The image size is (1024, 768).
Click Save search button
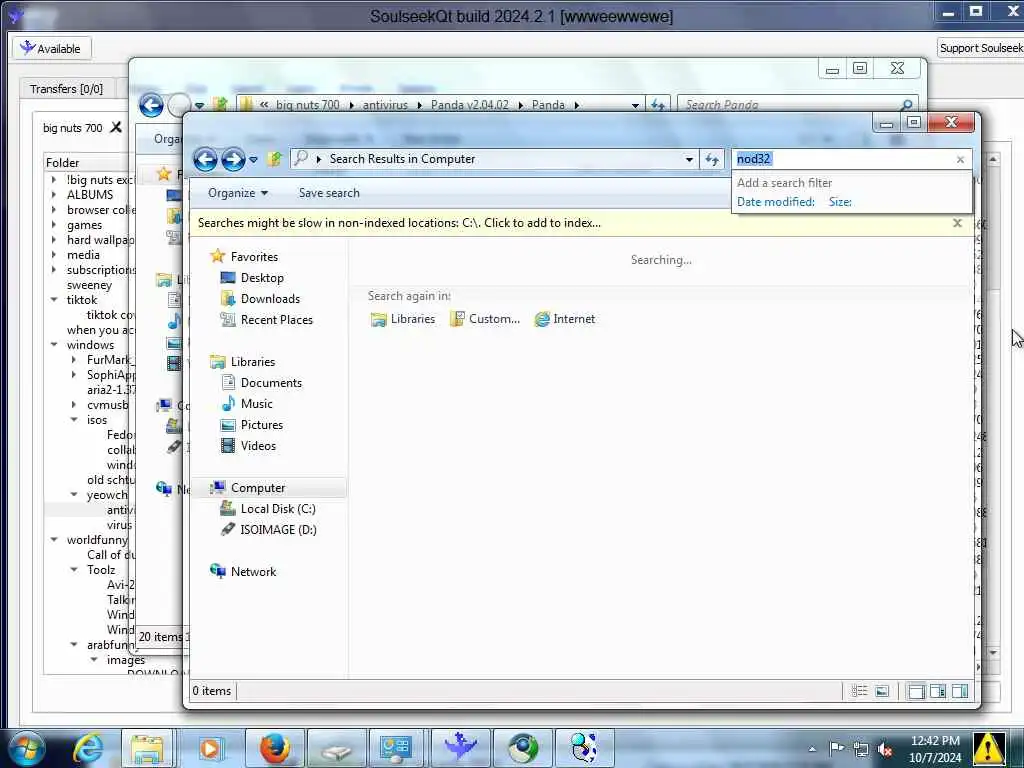click(x=329, y=193)
